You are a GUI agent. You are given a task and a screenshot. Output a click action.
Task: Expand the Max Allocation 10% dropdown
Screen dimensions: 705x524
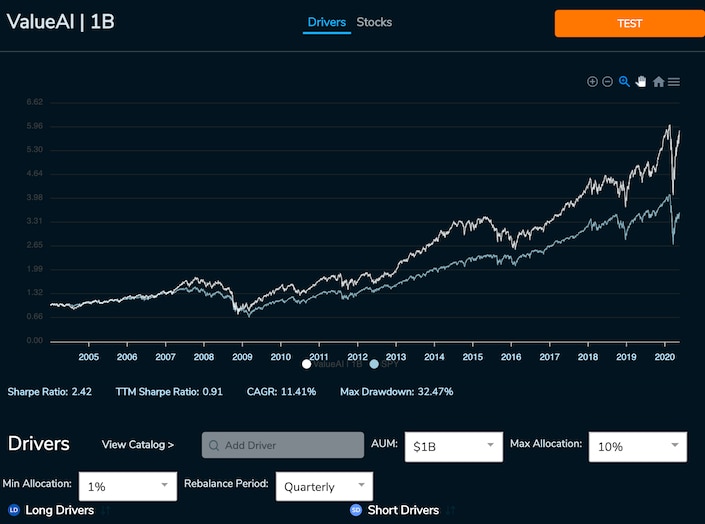638,447
